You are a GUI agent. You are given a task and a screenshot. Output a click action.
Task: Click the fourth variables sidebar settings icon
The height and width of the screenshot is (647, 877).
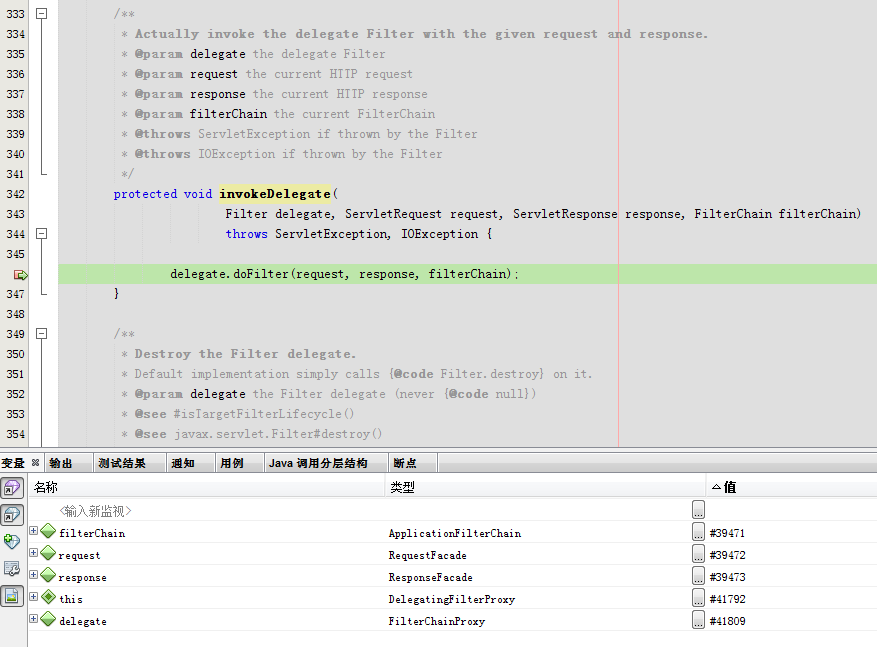(12, 569)
